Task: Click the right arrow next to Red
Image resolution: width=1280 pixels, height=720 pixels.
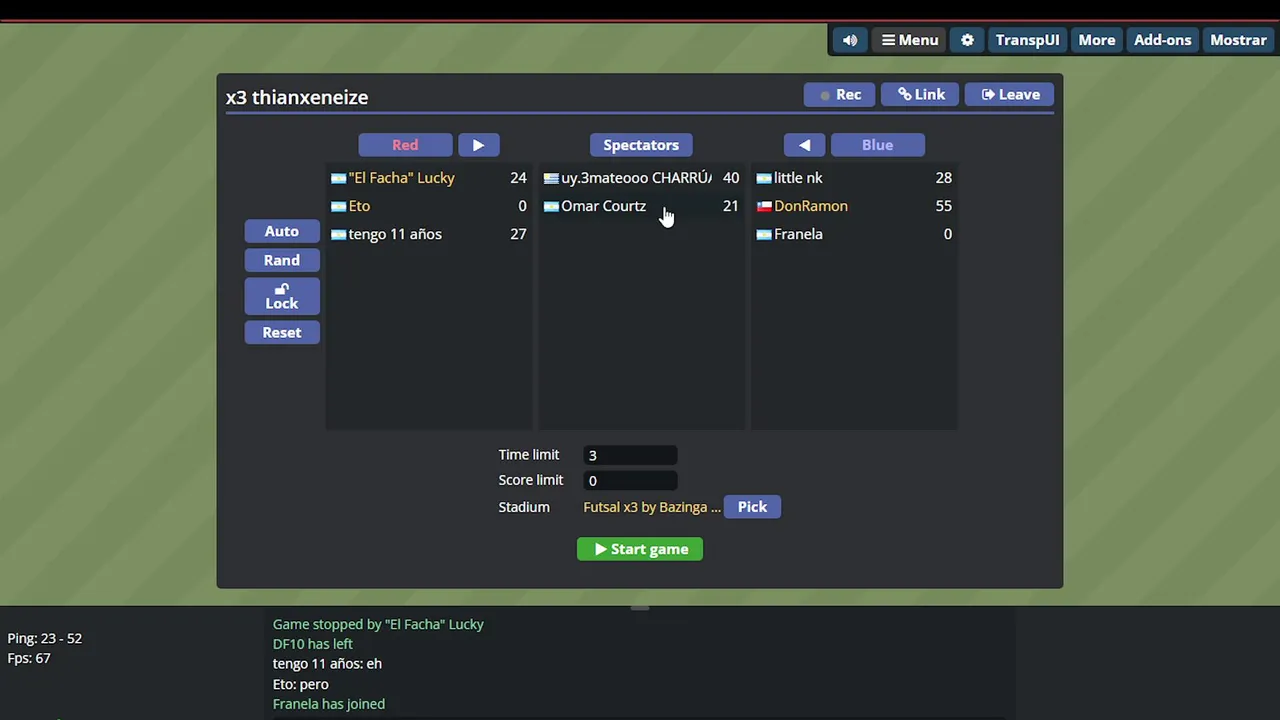Action: tap(478, 145)
